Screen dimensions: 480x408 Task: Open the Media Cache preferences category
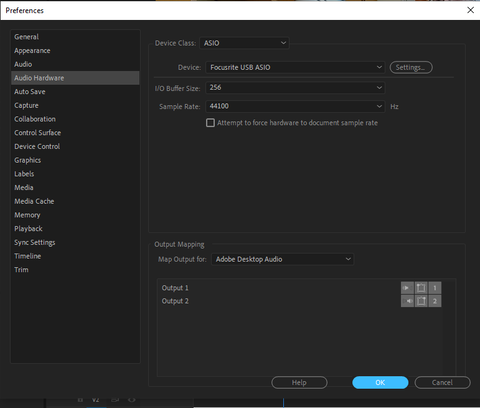click(x=34, y=201)
